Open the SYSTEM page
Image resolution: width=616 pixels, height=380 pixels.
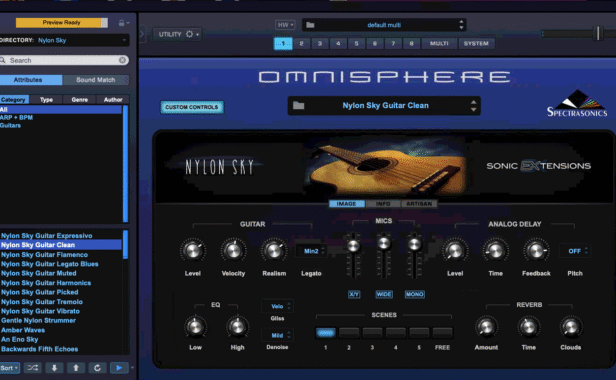pos(476,43)
